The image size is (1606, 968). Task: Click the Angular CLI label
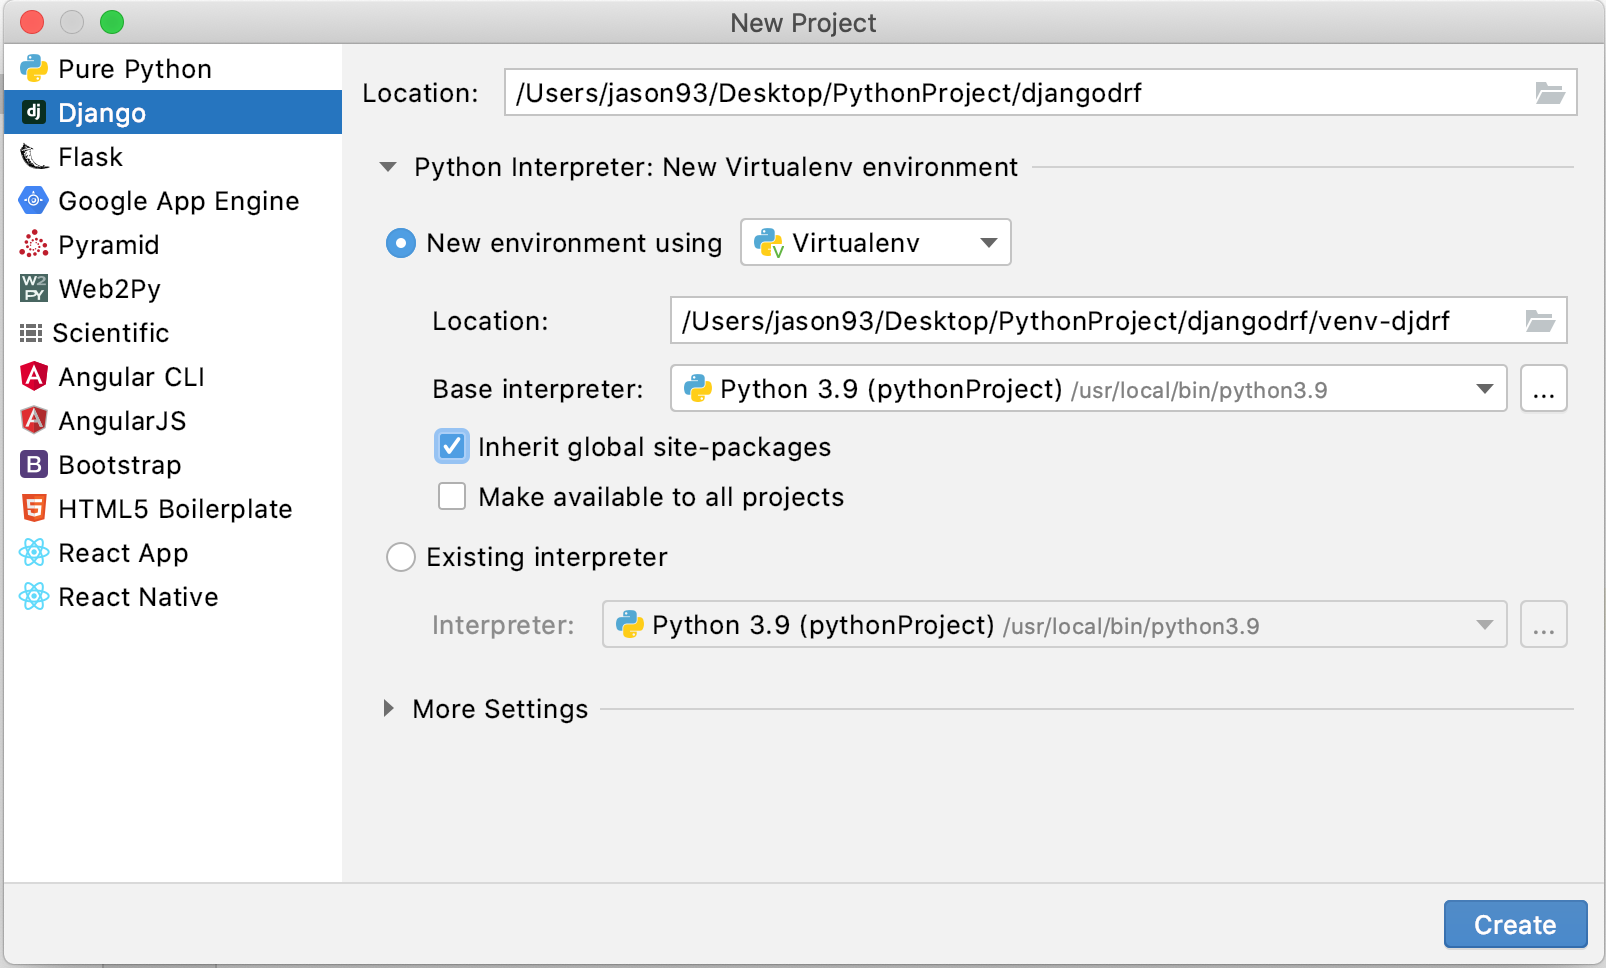131,377
